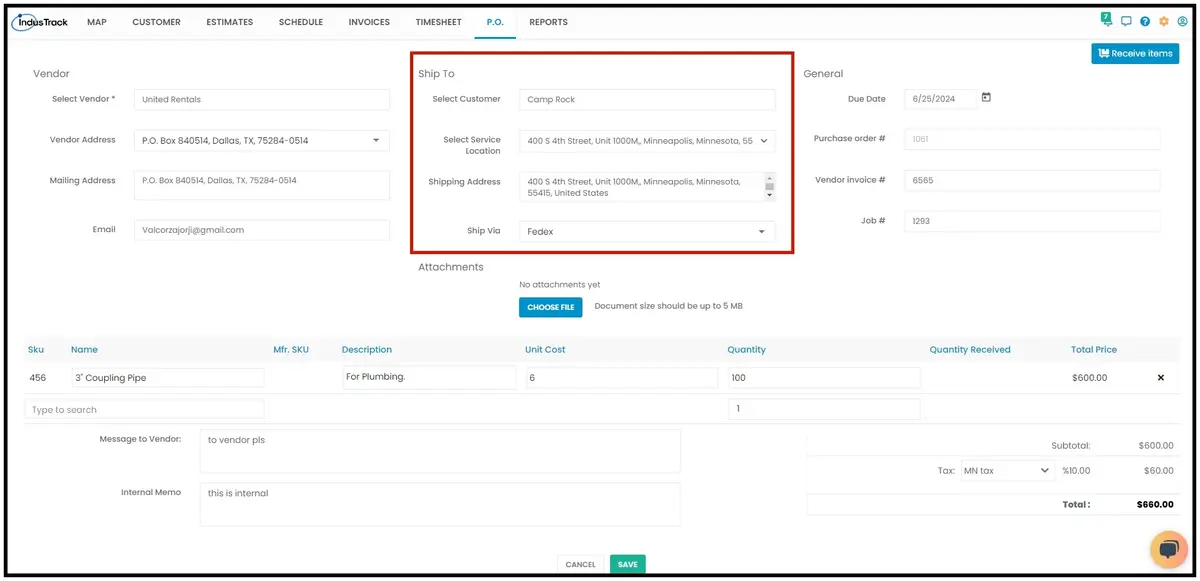The image size is (1200, 581).
Task: Click the Quantity field showing 100
Action: (824, 378)
